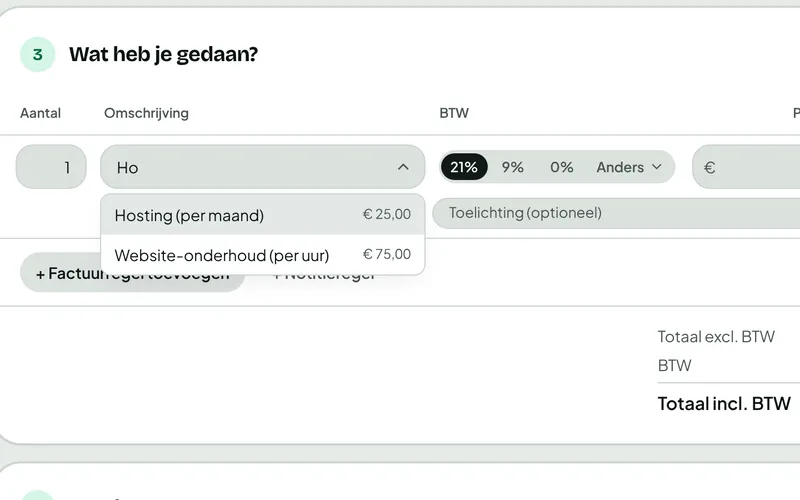Click the Aantal quantity field
This screenshot has width=800, height=500.
point(51,167)
